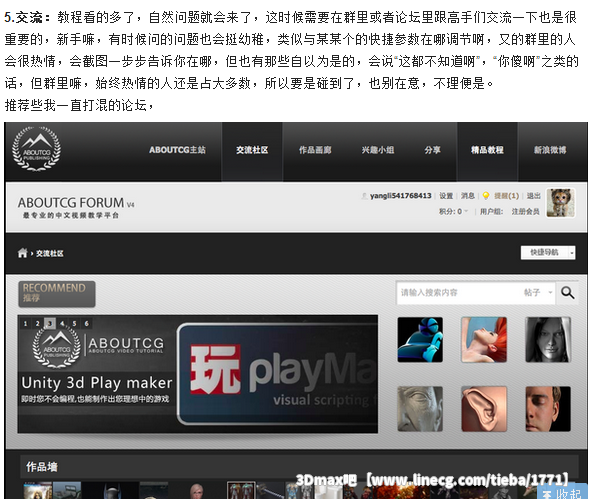Image resolution: width=608 pixels, height=499 pixels.
Task: Open the 消息 messages link
Action: pyautogui.click(x=468, y=196)
